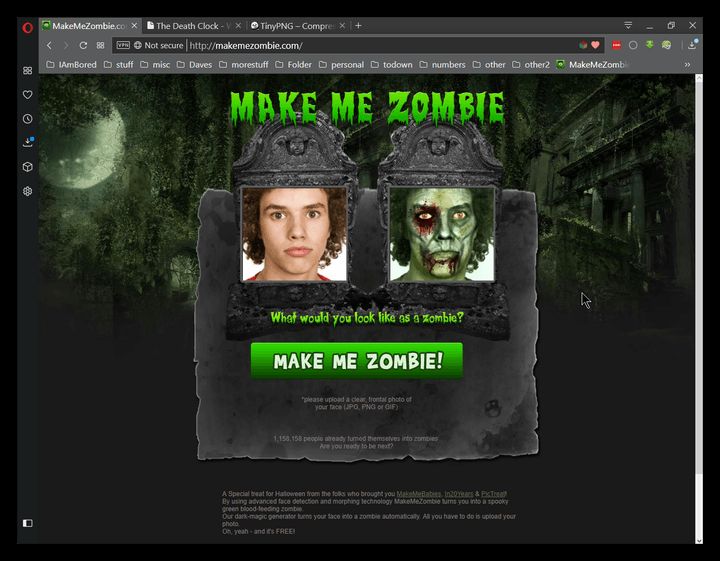Open sidebar Extensions cube icon

[x=28, y=167]
